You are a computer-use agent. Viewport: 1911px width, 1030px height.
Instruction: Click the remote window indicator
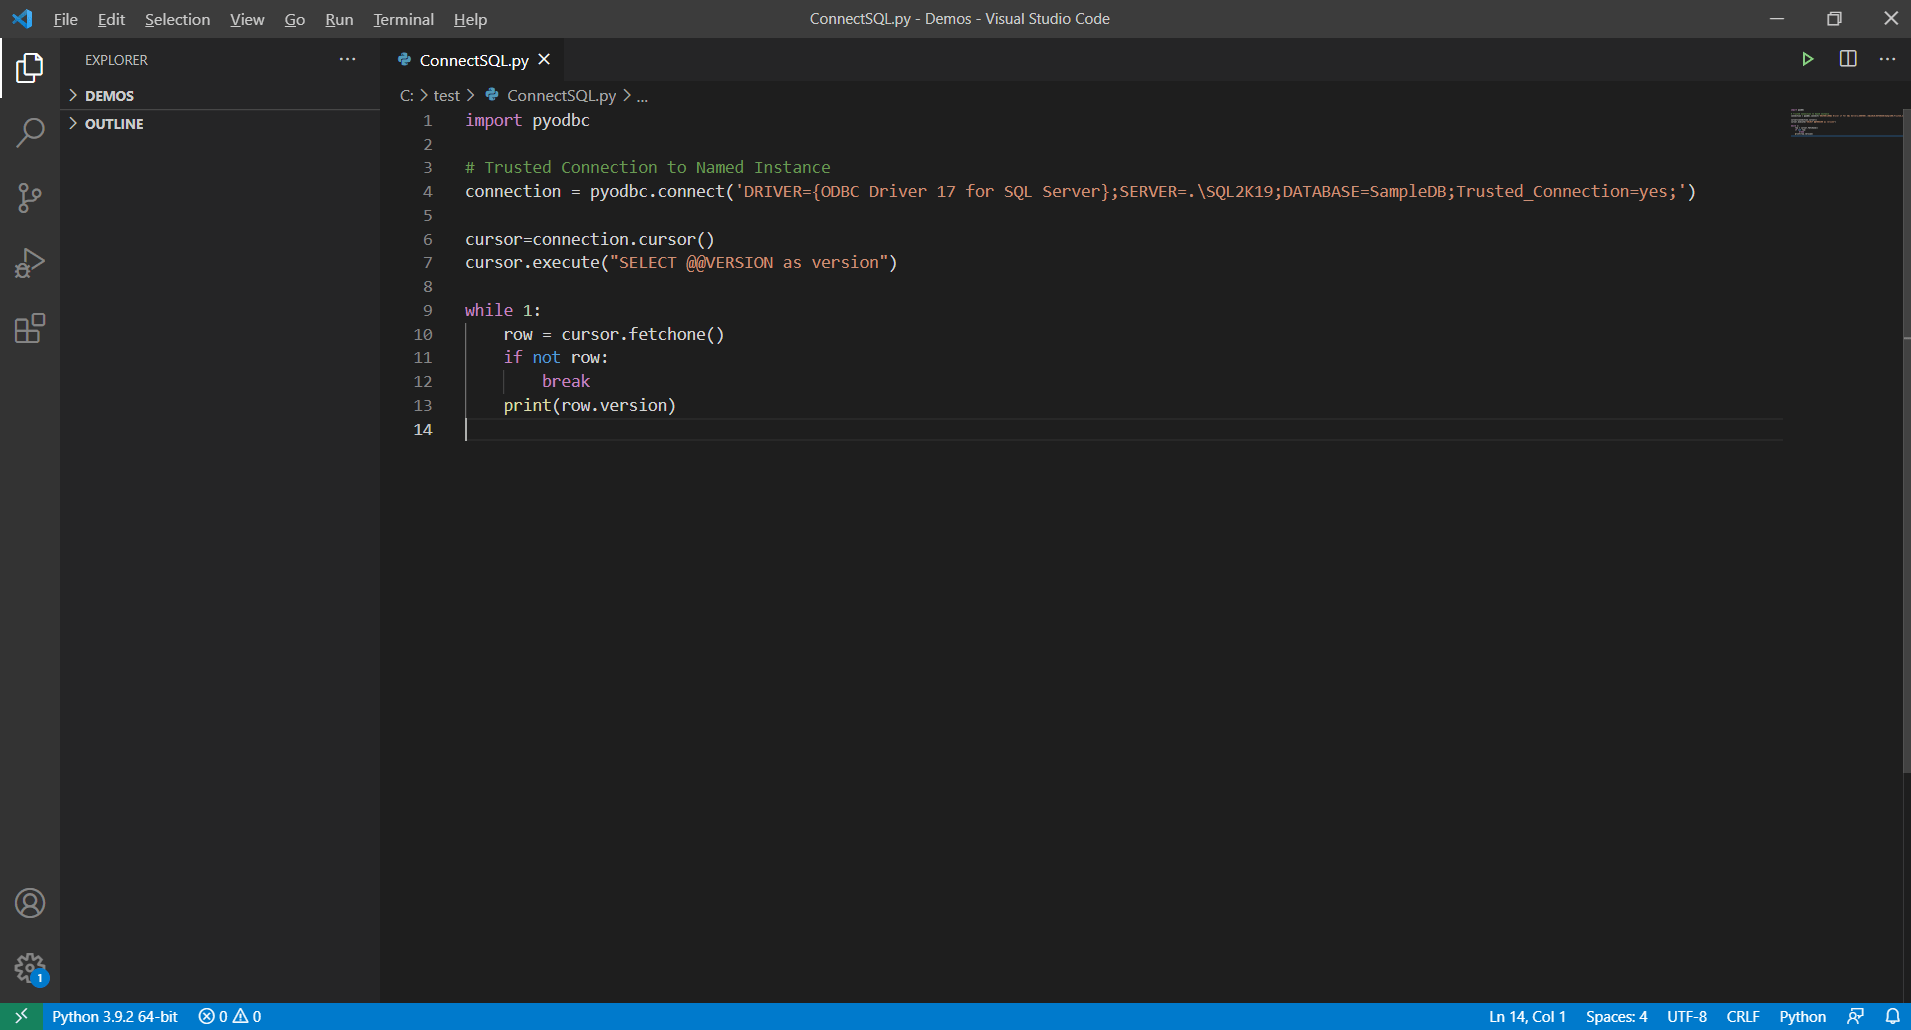click(19, 1016)
